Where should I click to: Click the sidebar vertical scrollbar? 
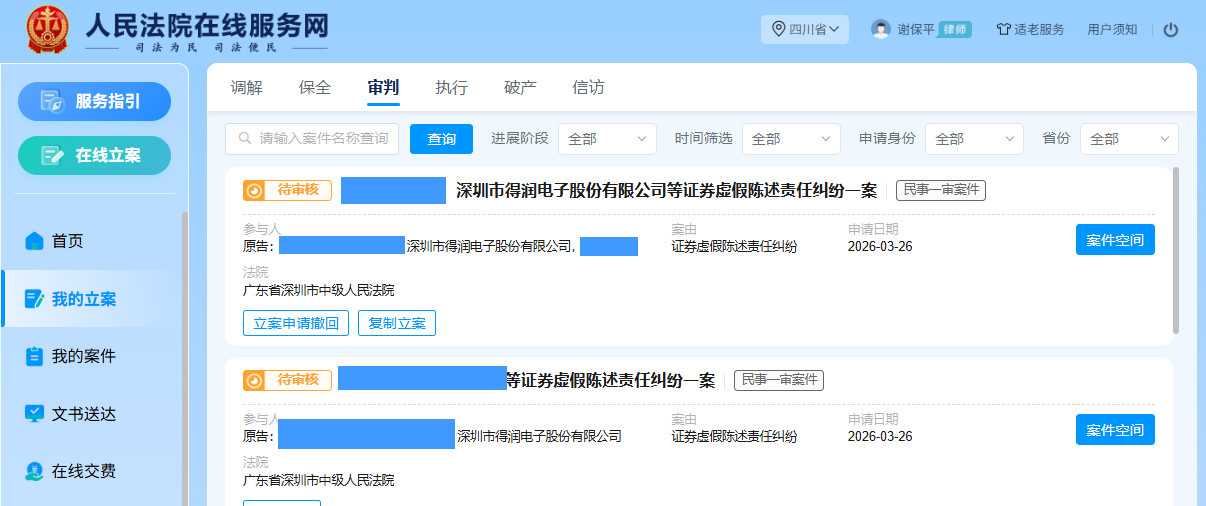point(184,358)
